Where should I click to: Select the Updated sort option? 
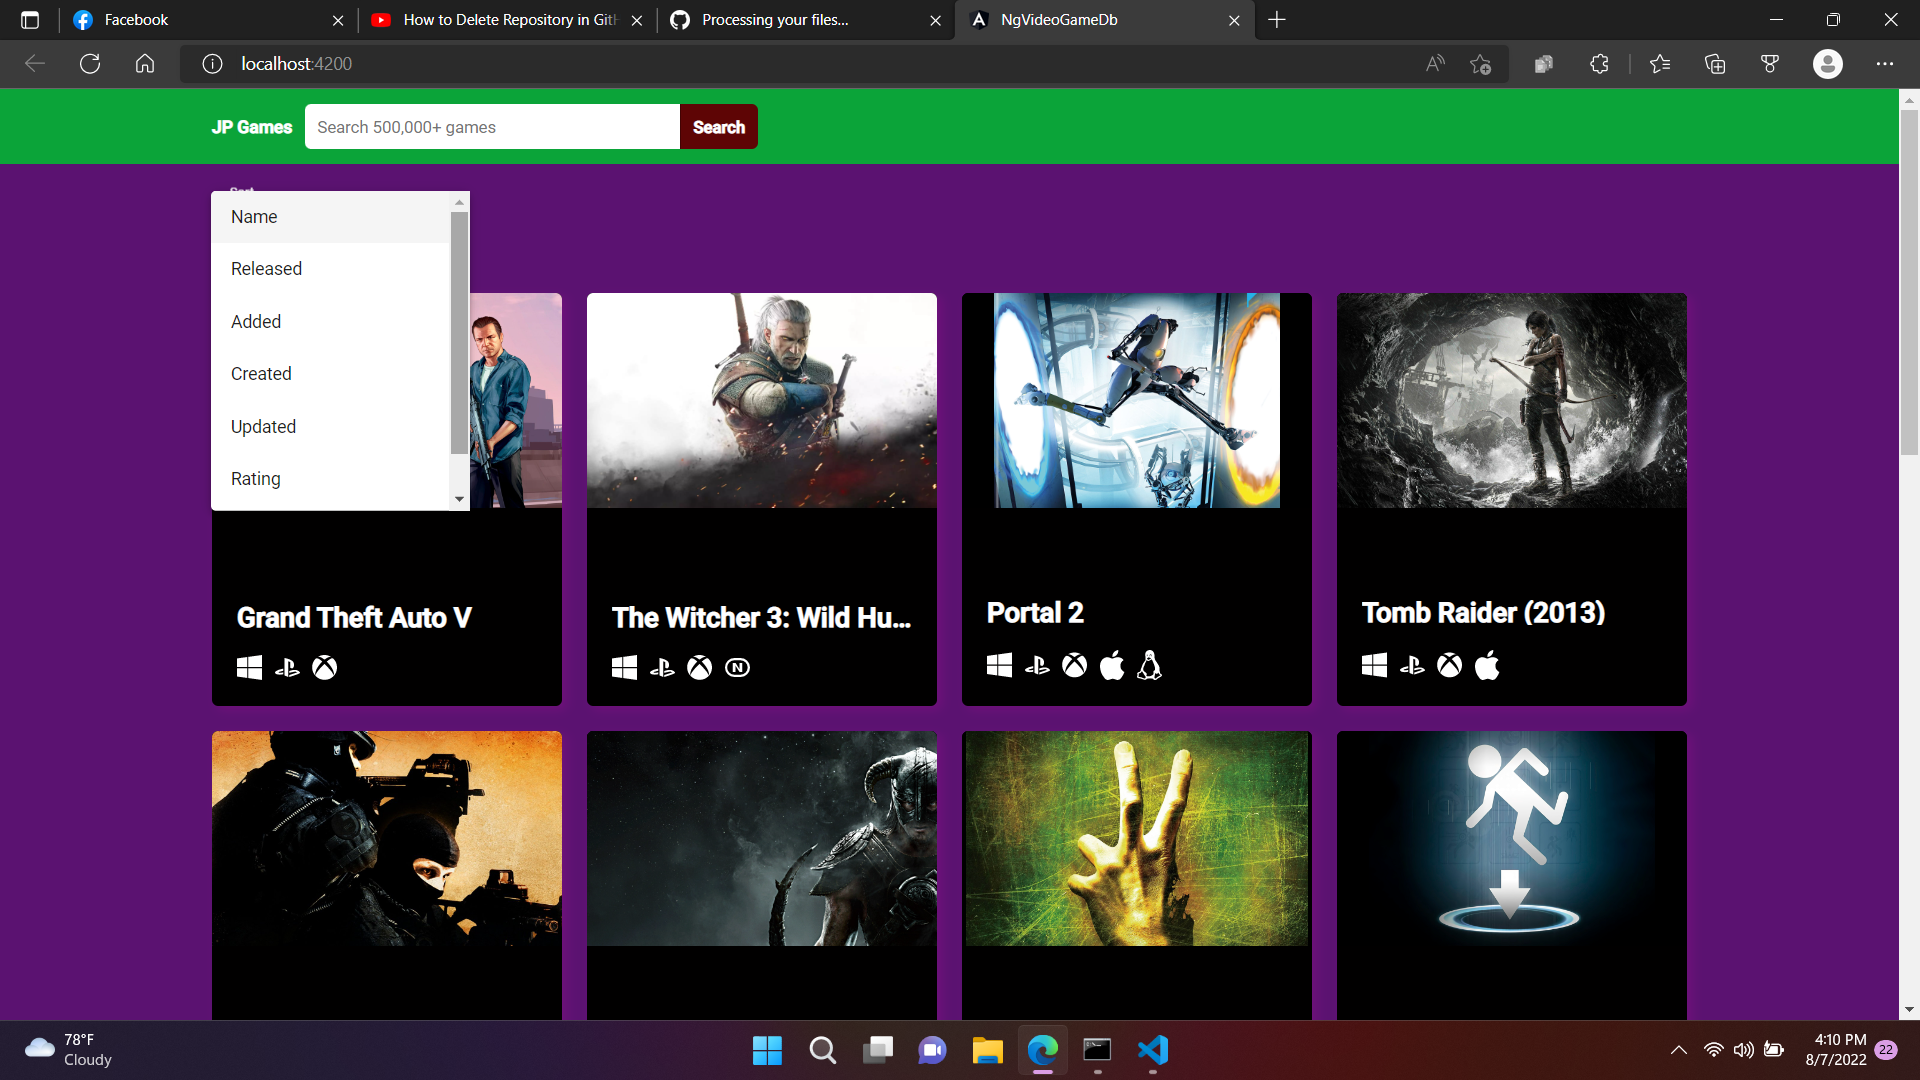click(331, 427)
